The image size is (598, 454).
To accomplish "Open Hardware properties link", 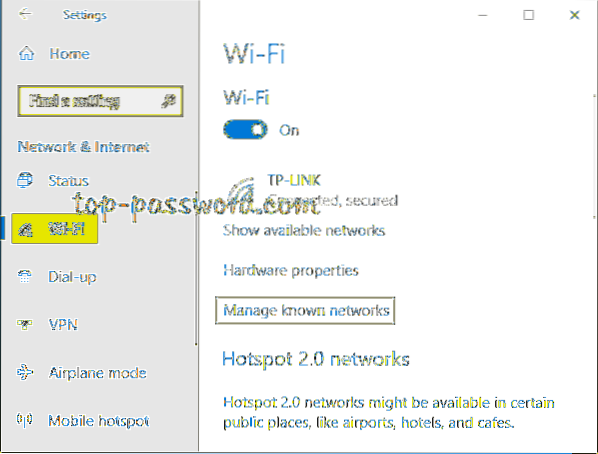I will (291, 270).
